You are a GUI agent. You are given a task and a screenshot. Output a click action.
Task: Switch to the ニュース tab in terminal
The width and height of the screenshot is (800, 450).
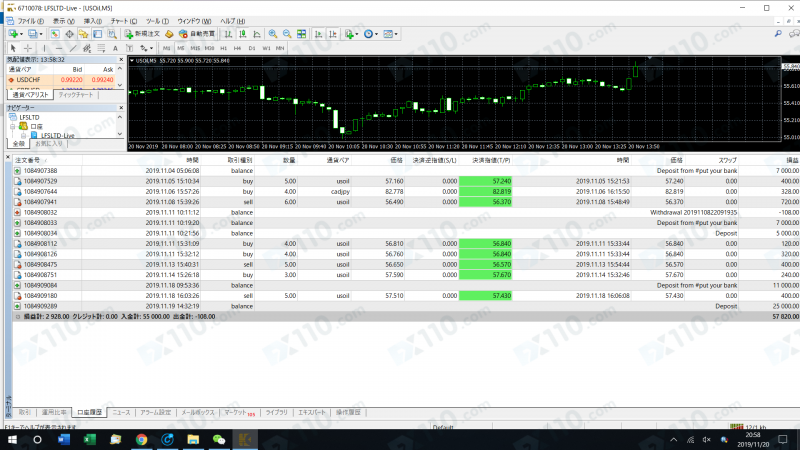[x=121, y=412]
